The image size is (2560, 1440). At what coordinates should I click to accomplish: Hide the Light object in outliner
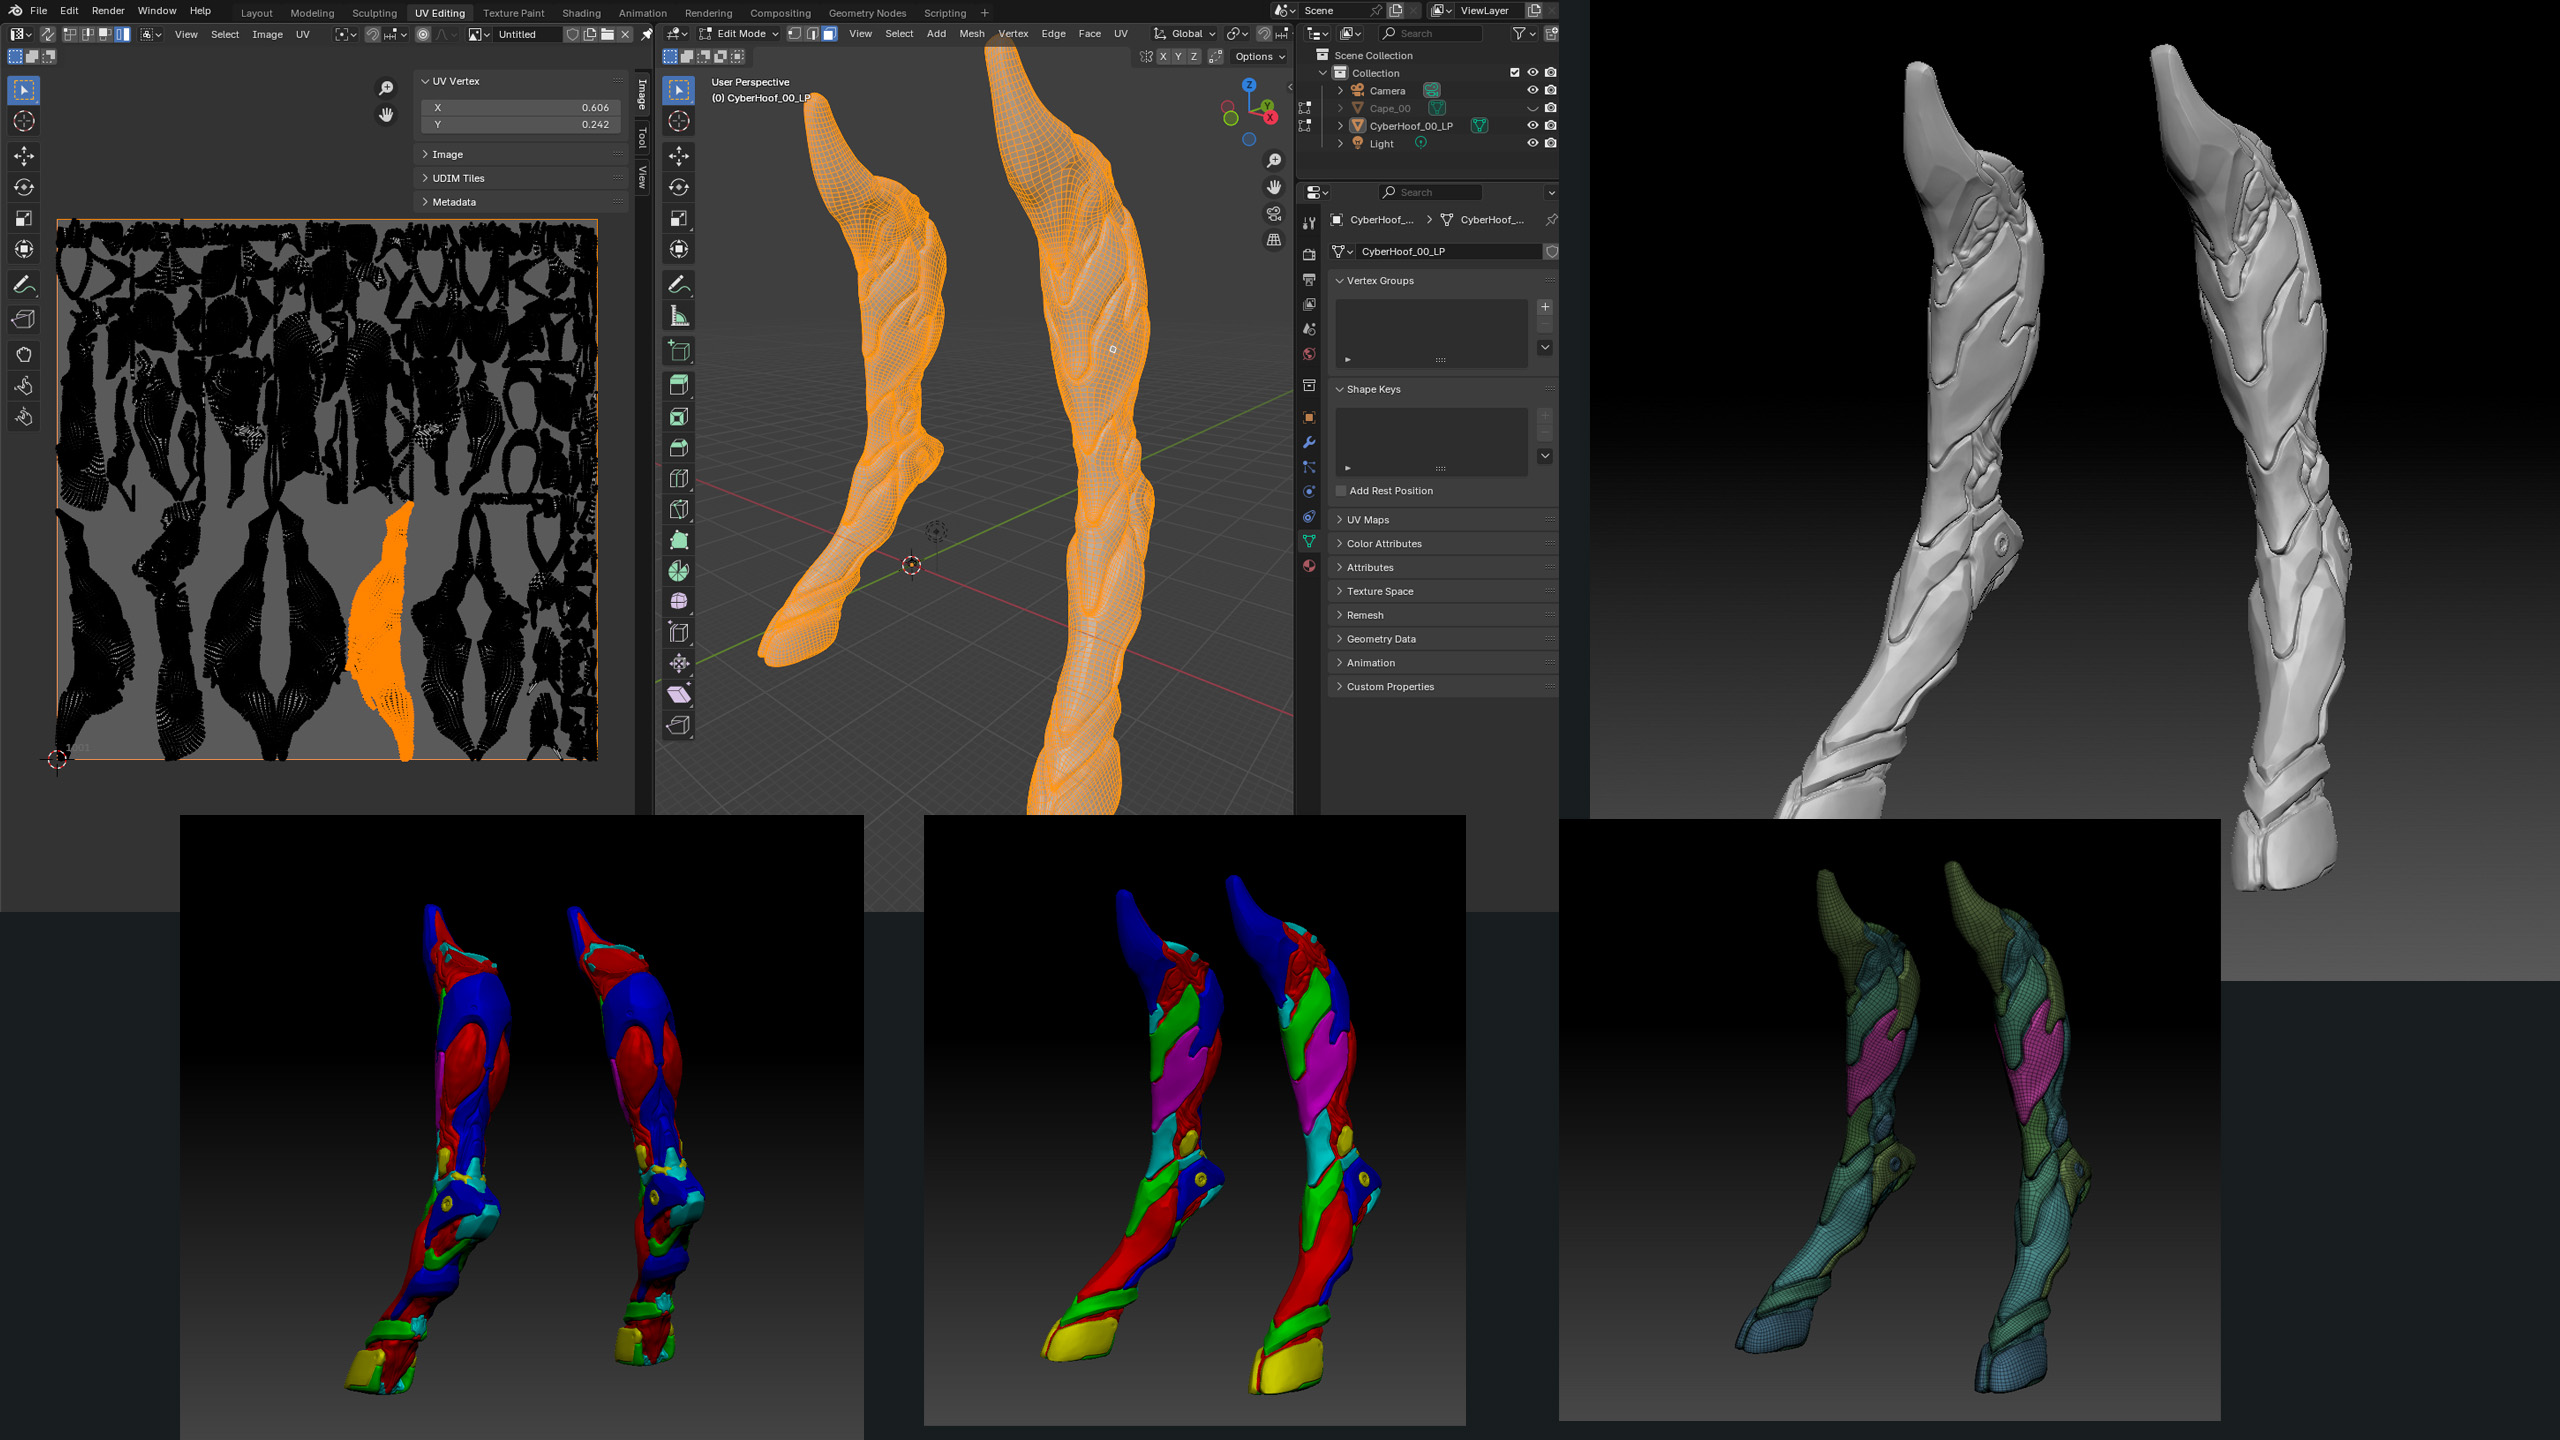(1532, 143)
